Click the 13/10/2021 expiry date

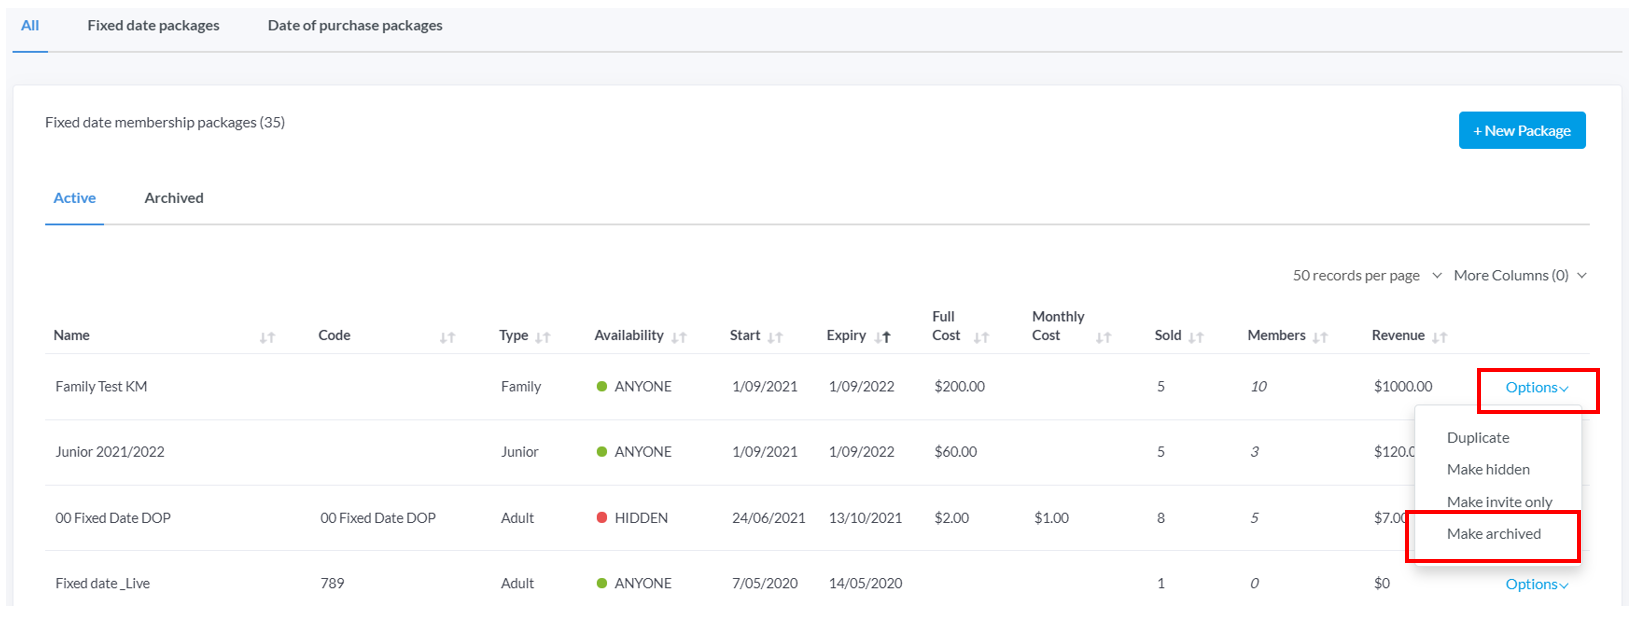click(865, 518)
